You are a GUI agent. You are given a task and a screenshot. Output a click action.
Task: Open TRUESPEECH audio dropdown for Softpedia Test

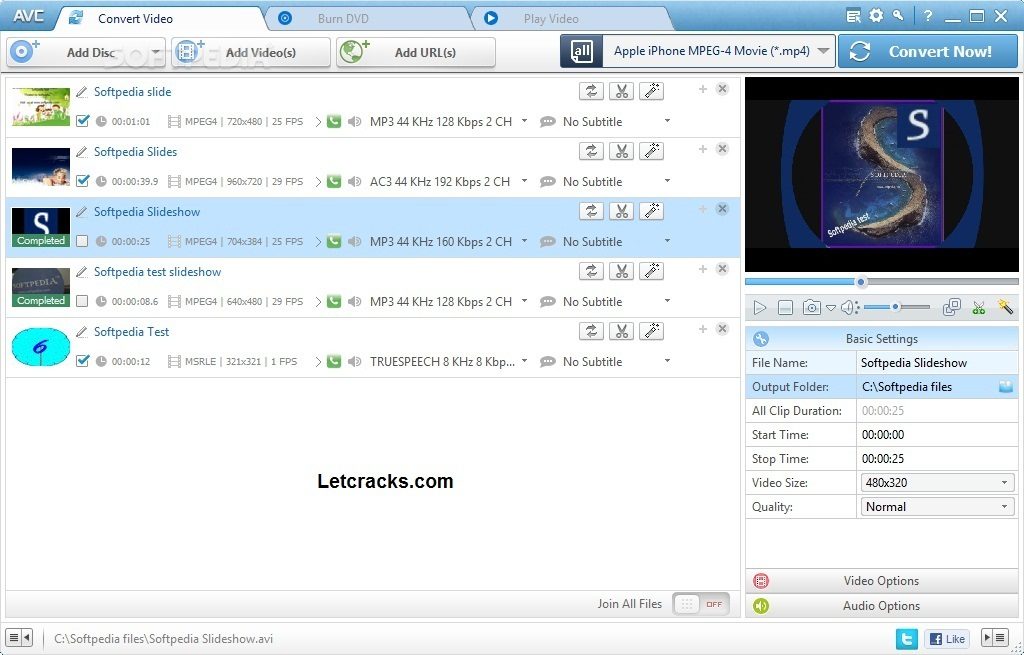(x=524, y=361)
